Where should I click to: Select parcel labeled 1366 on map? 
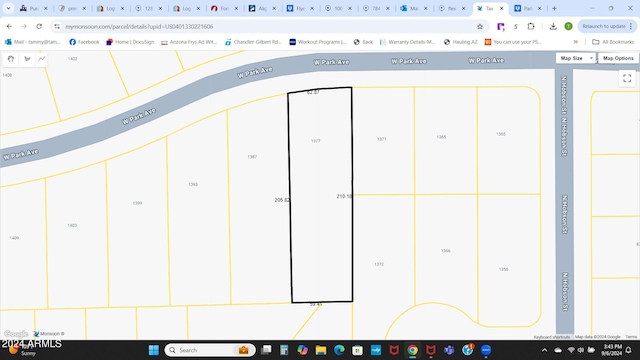446,251
